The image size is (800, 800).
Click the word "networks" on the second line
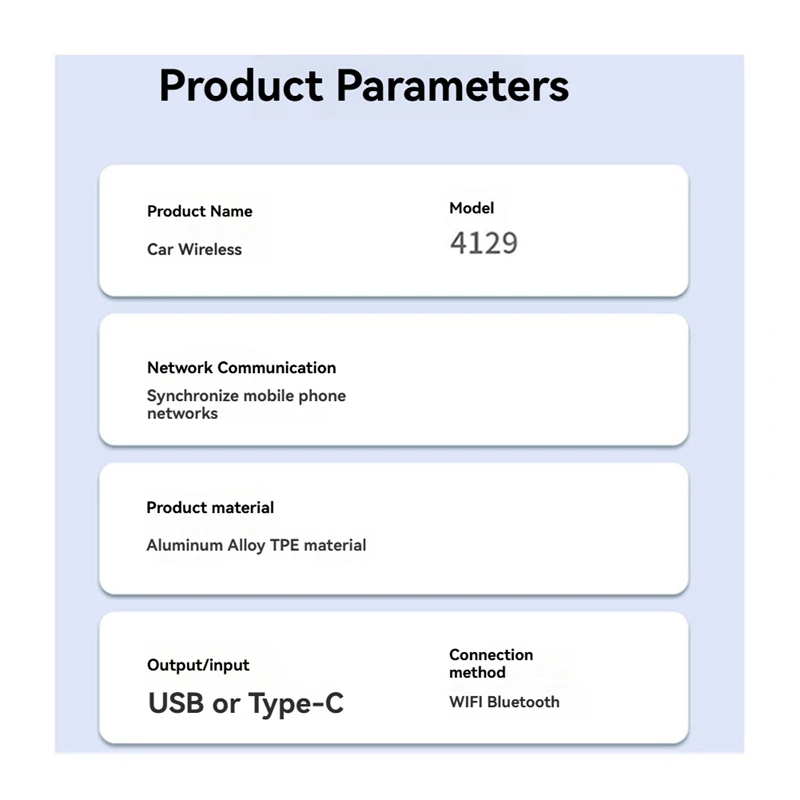coord(182,413)
